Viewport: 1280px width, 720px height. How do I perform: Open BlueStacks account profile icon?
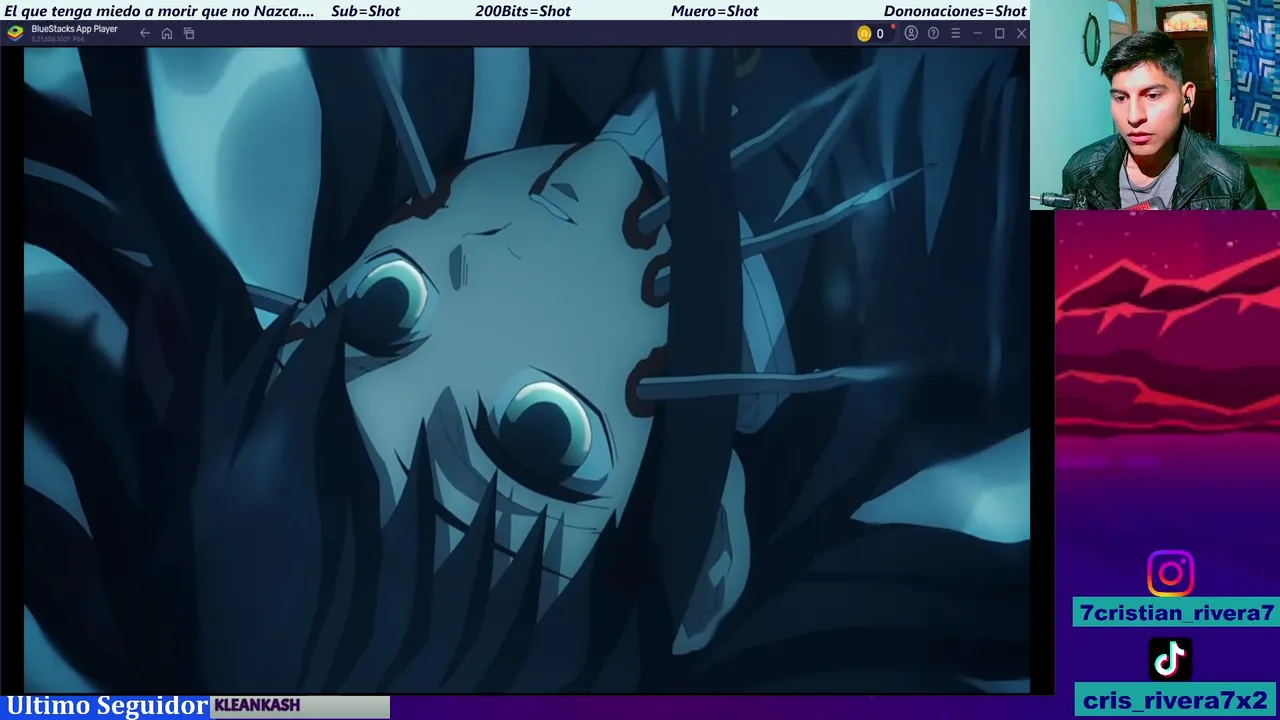[x=911, y=33]
